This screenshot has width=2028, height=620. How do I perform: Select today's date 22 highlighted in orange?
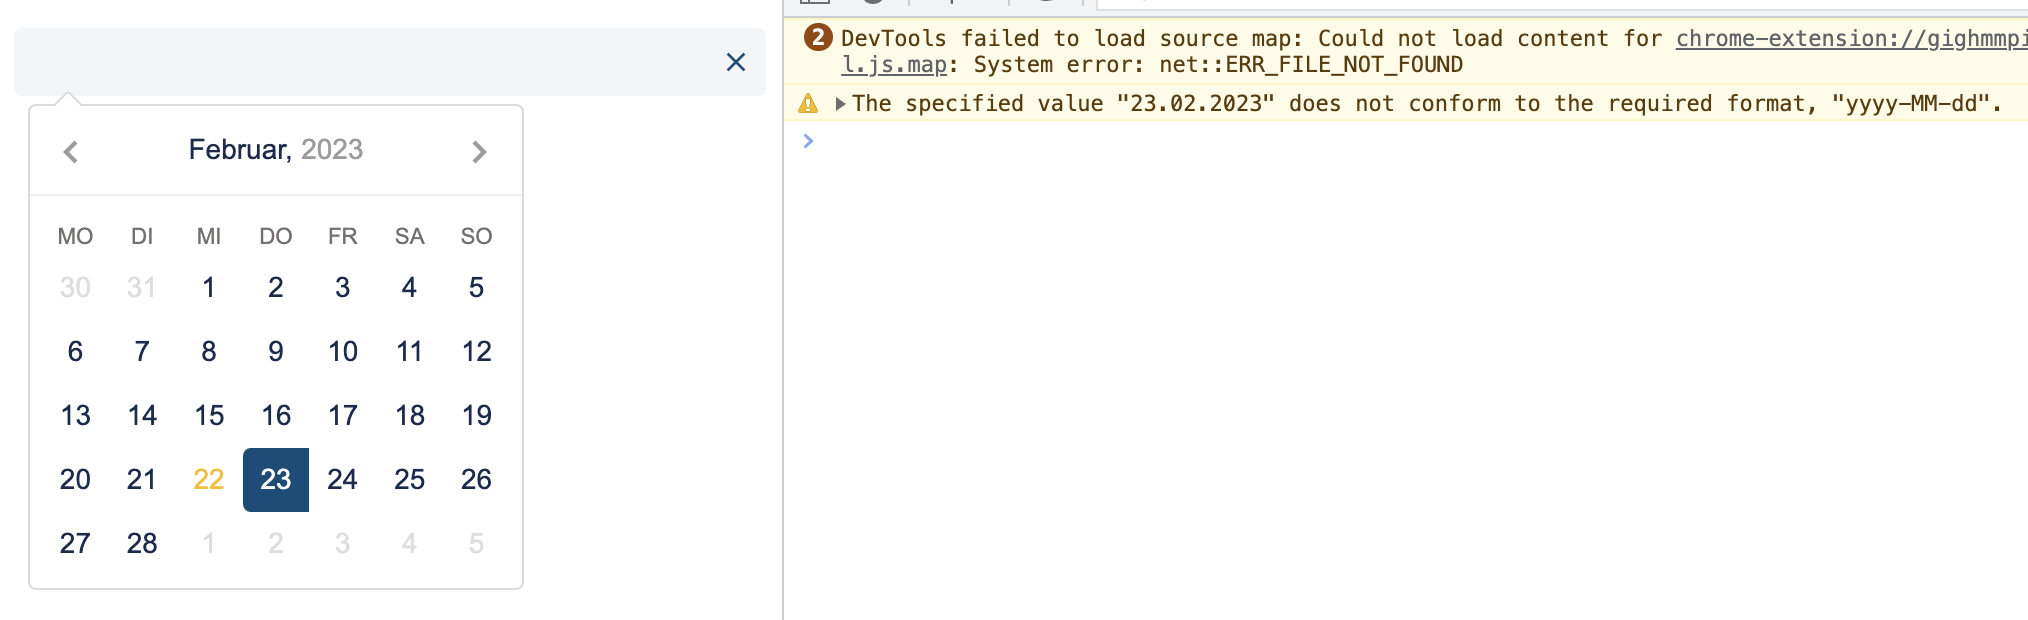(x=209, y=480)
